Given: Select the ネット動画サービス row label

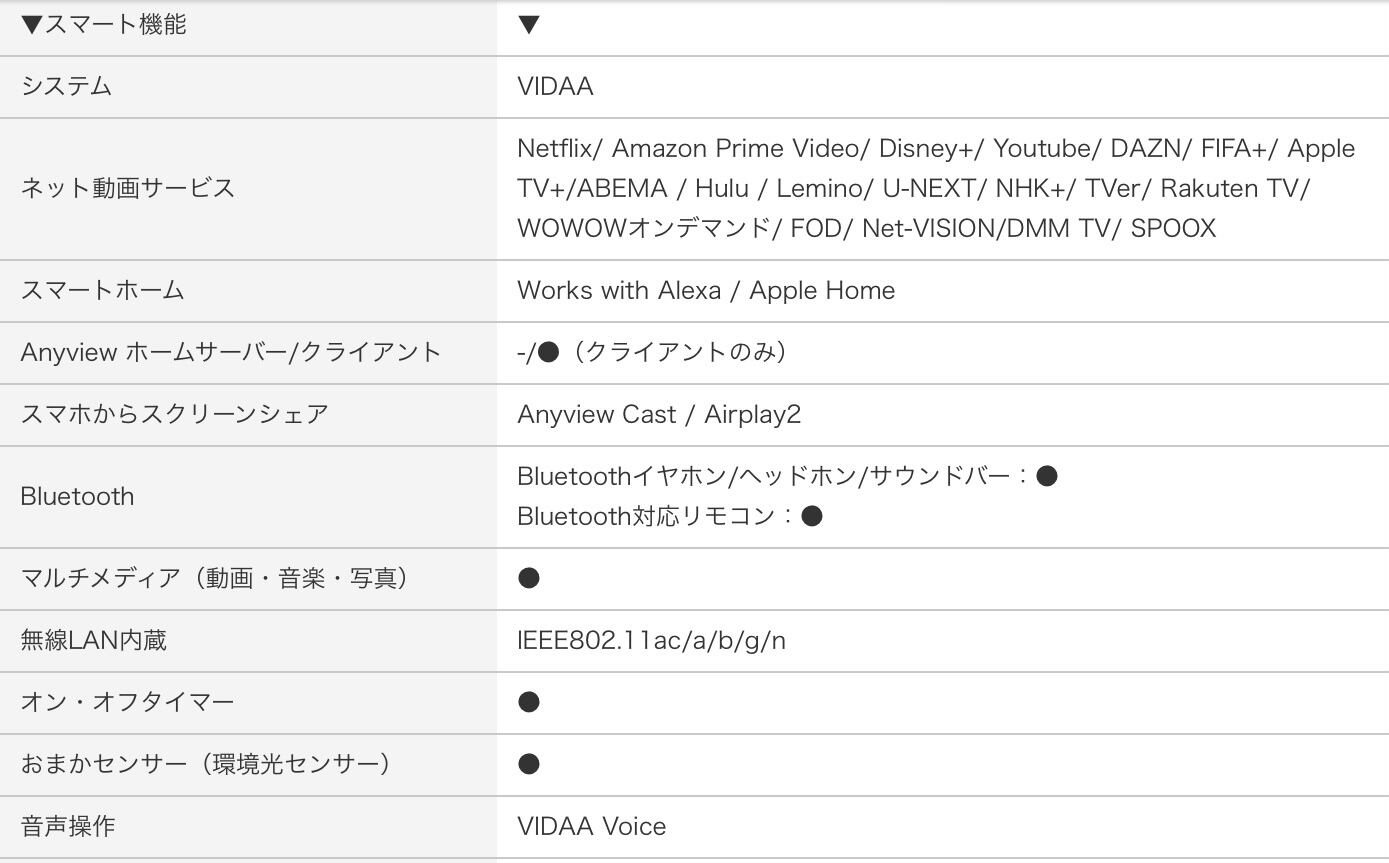Looking at the screenshot, I should coord(127,188).
